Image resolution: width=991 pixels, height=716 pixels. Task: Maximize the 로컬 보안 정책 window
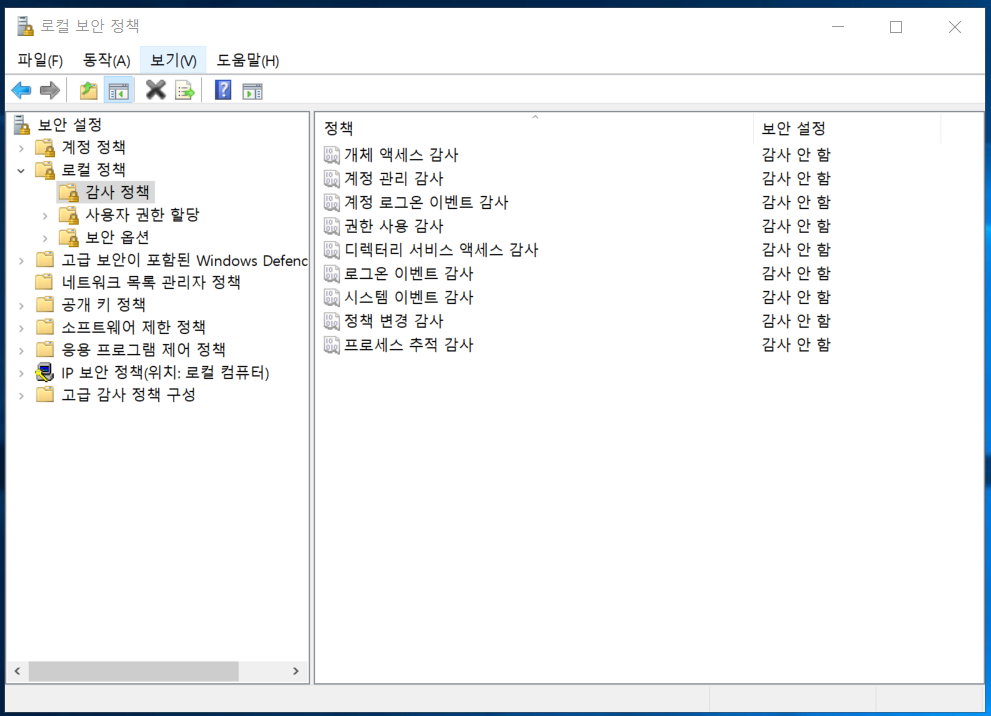click(x=896, y=27)
